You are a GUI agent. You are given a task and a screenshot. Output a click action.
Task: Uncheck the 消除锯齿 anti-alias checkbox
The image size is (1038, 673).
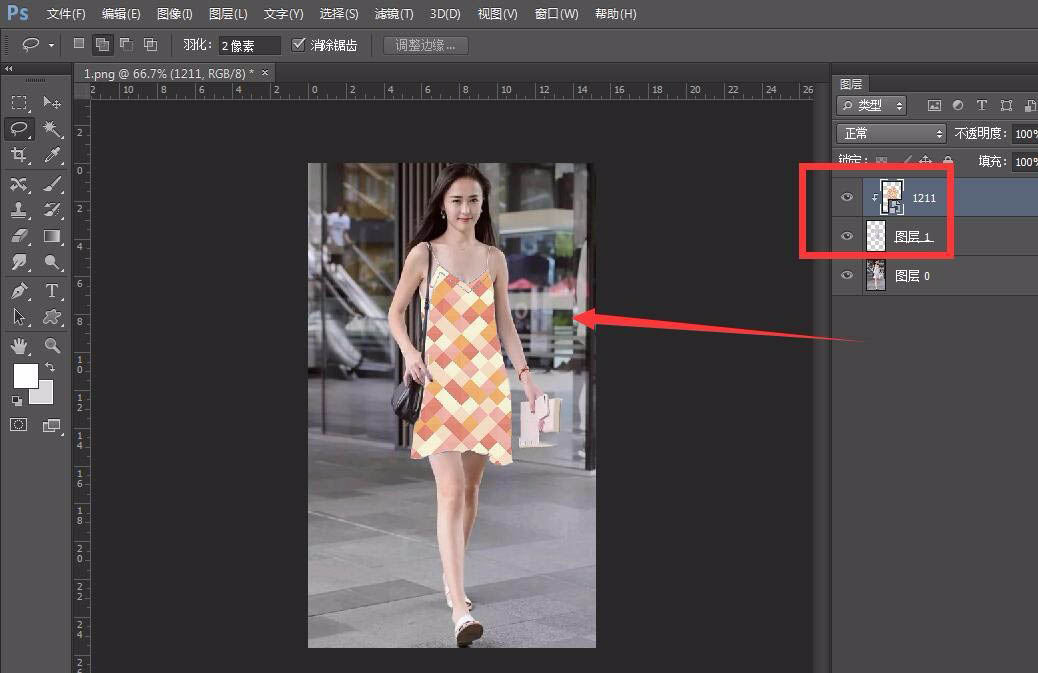299,44
